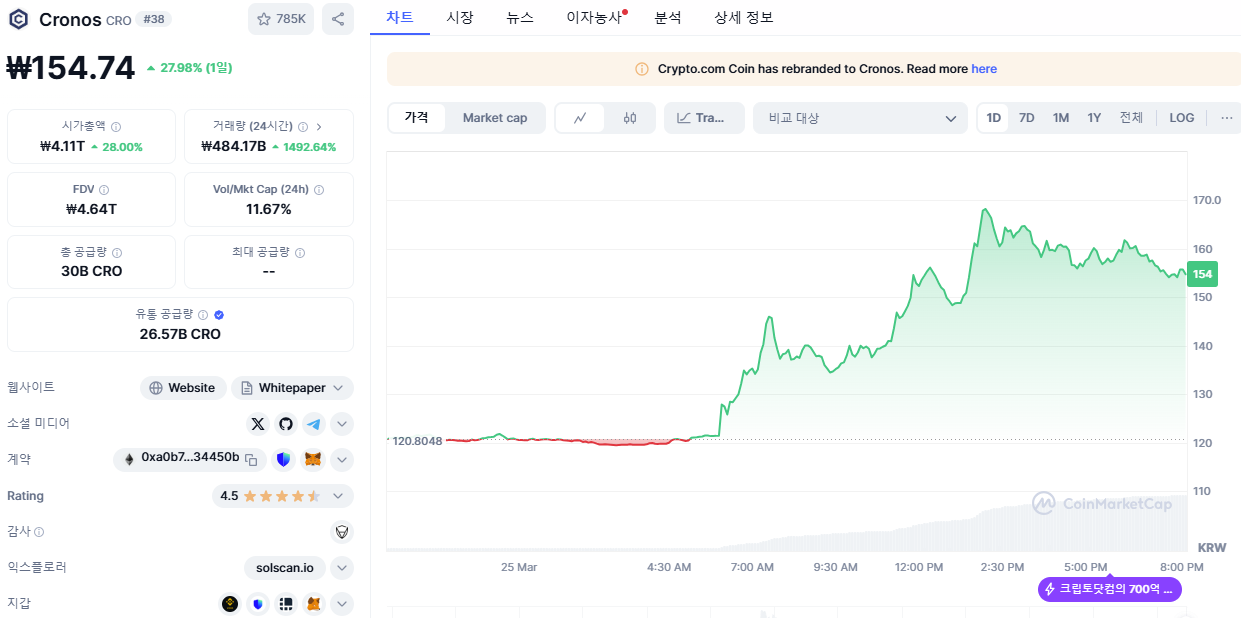Copy the contract address icon
Viewport: 1241px width, 618px height.
pos(252,460)
